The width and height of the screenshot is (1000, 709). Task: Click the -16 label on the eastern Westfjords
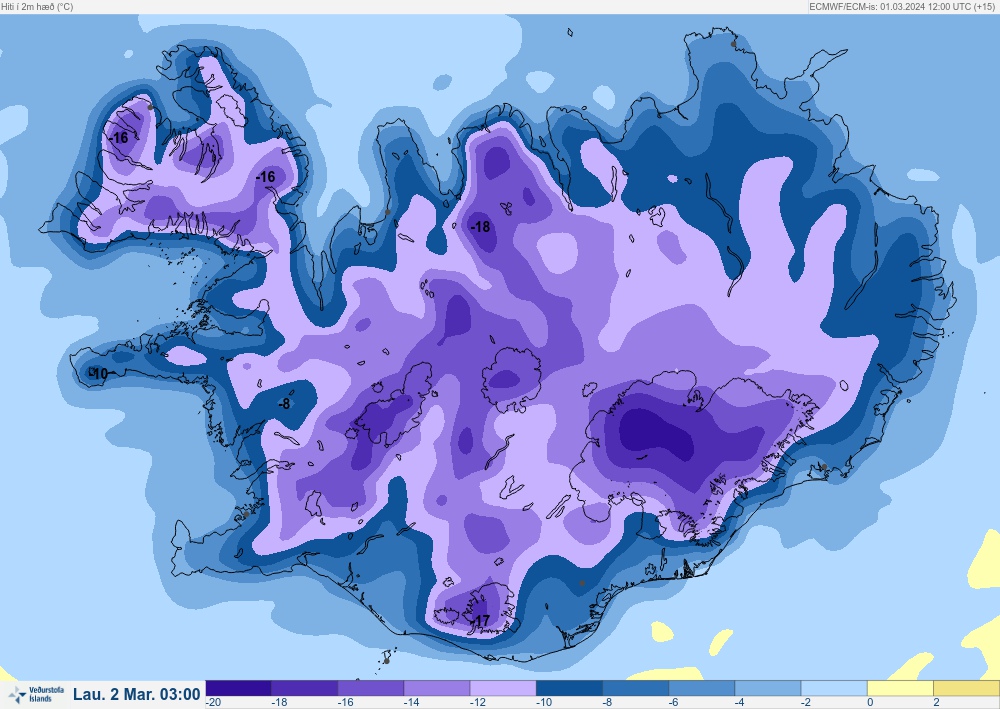tap(265, 177)
